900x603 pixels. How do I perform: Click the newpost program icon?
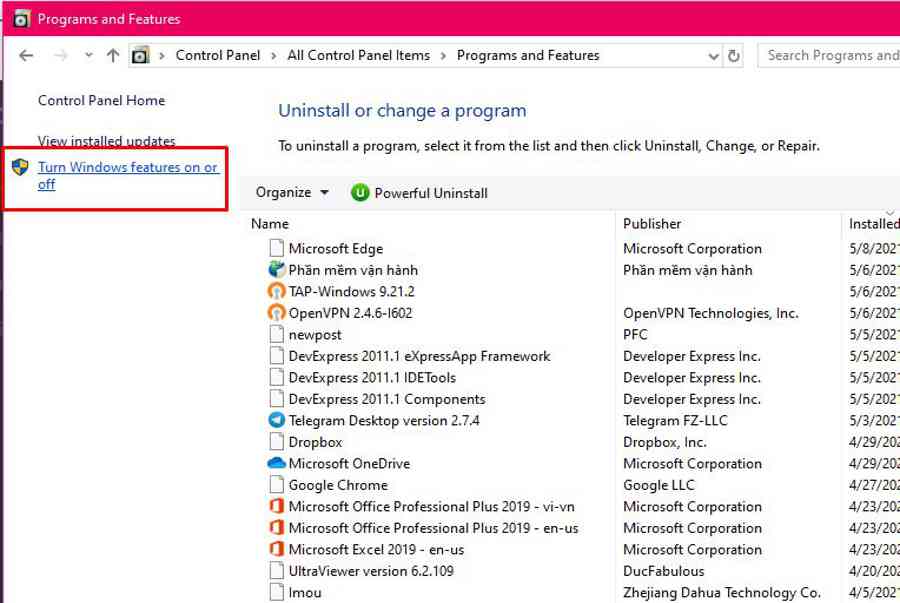(277, 334)
